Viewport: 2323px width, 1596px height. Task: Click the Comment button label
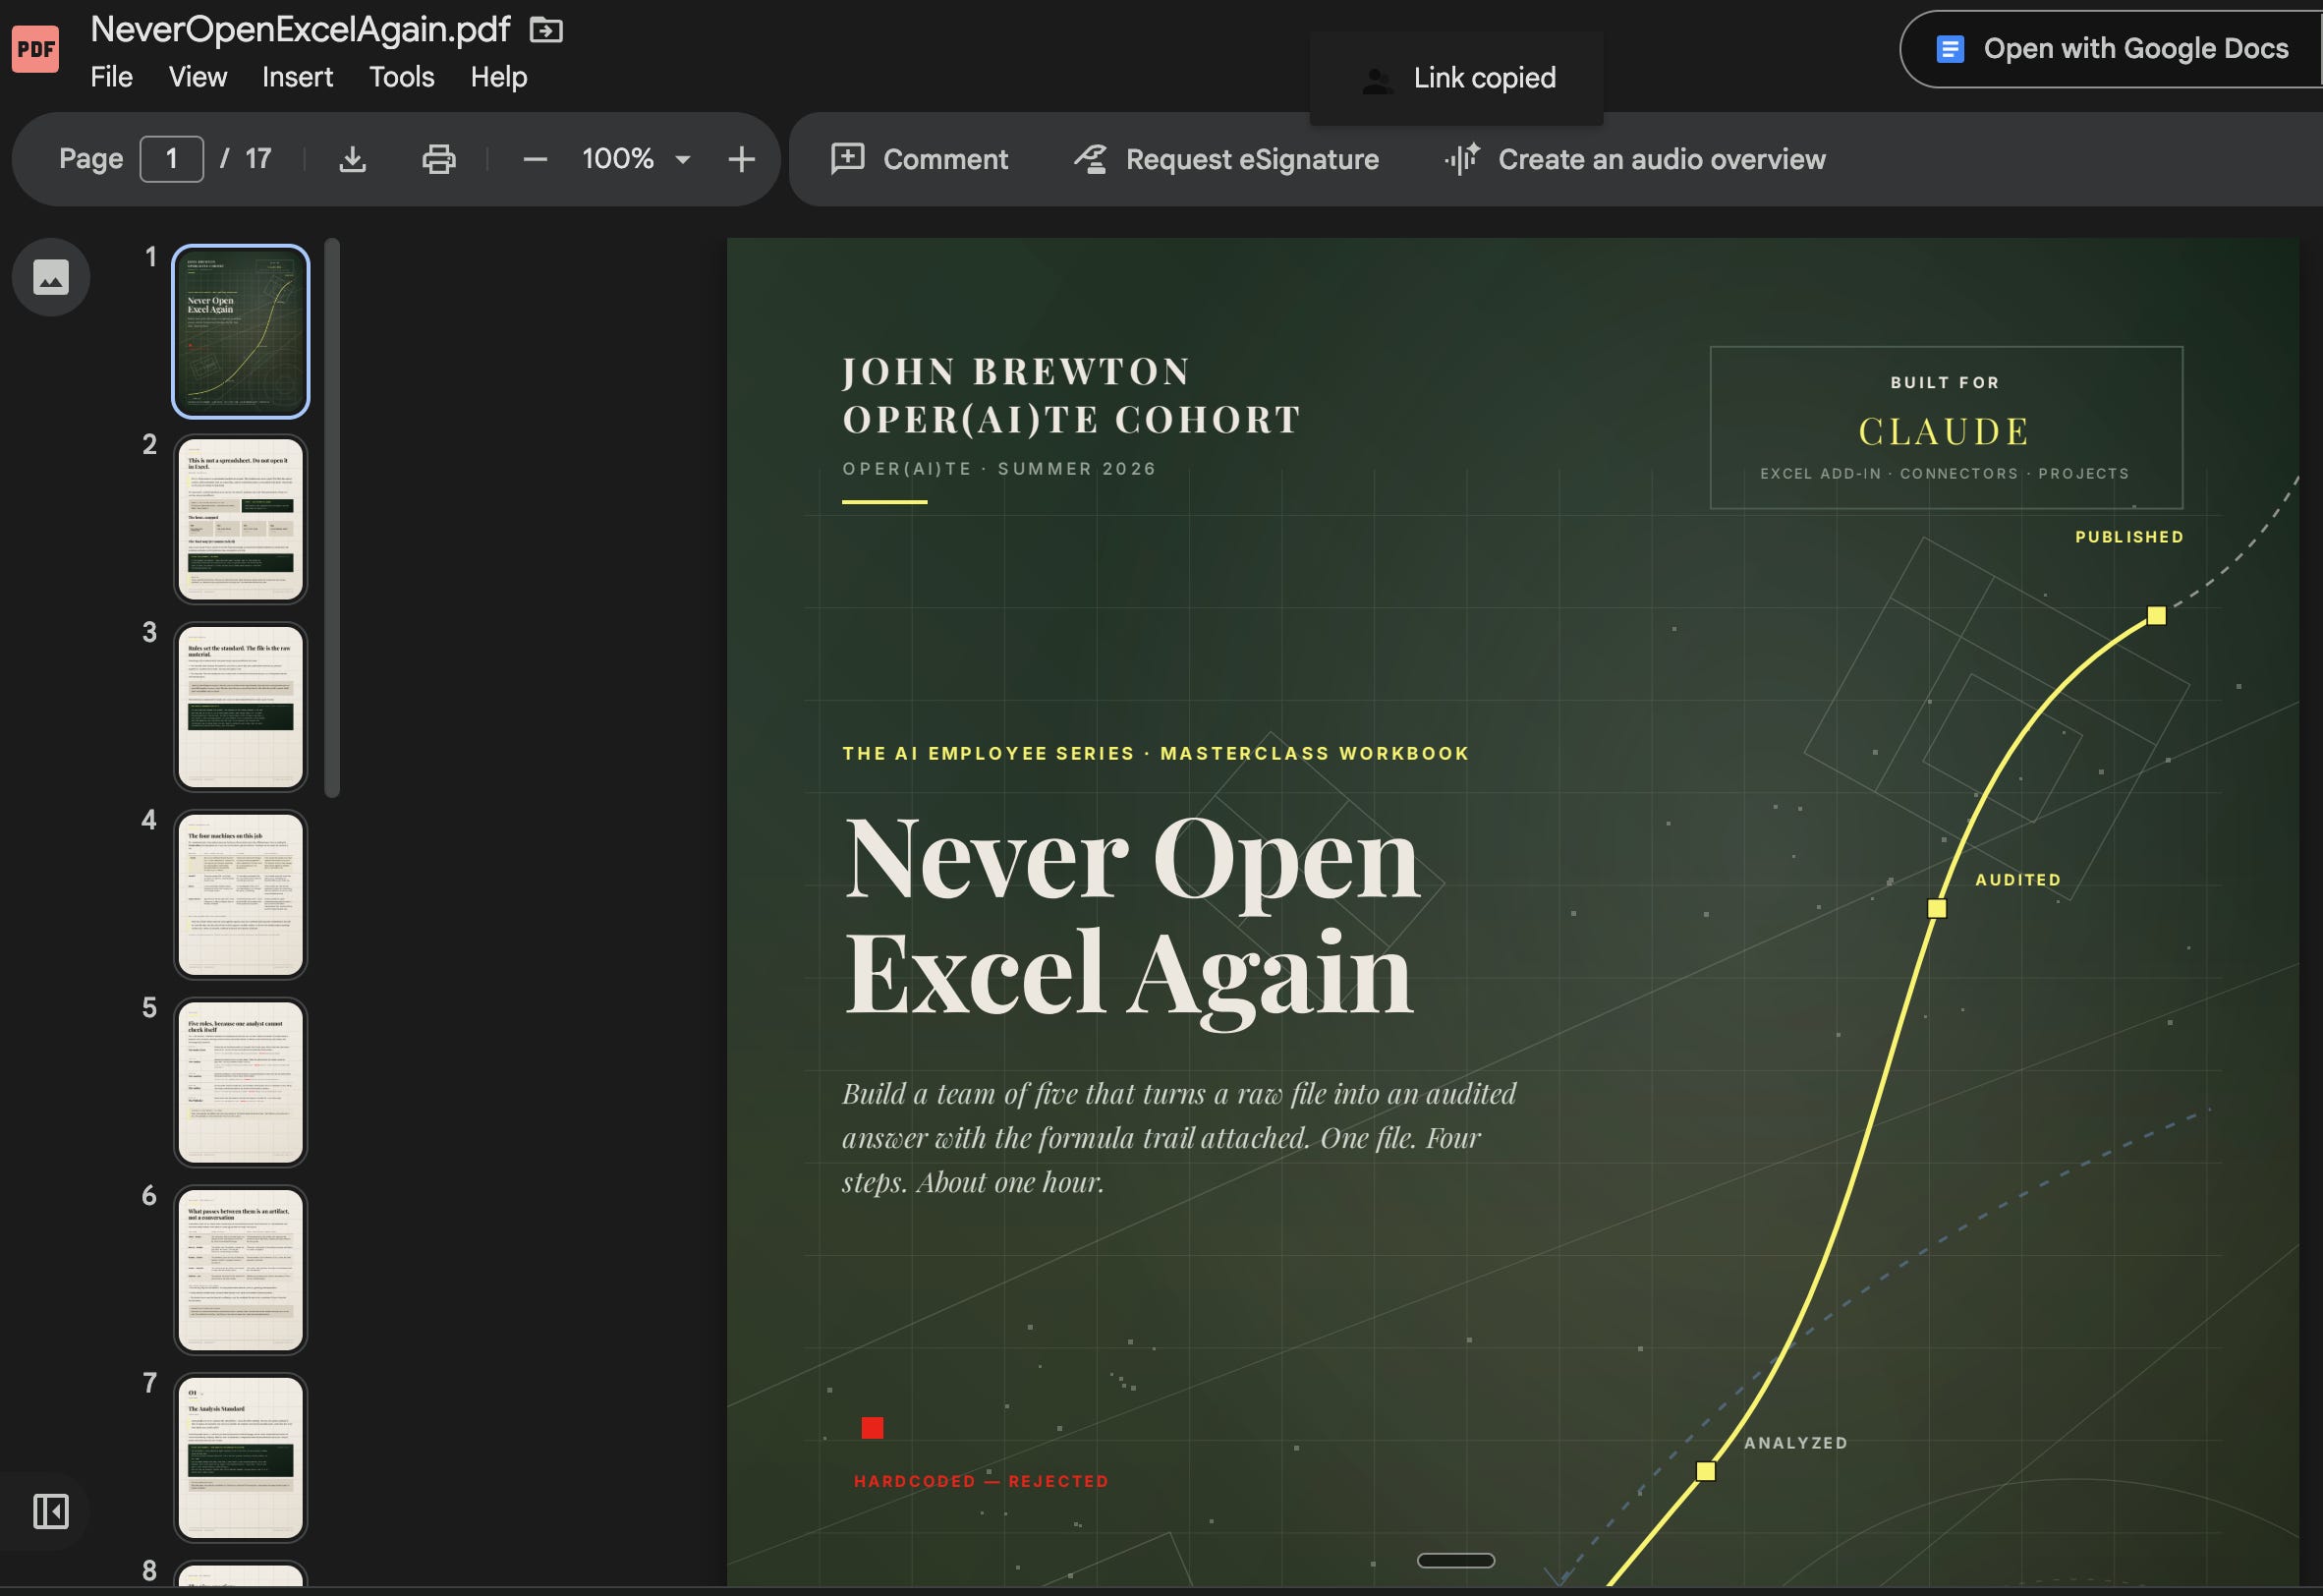[x=945, y=159]
